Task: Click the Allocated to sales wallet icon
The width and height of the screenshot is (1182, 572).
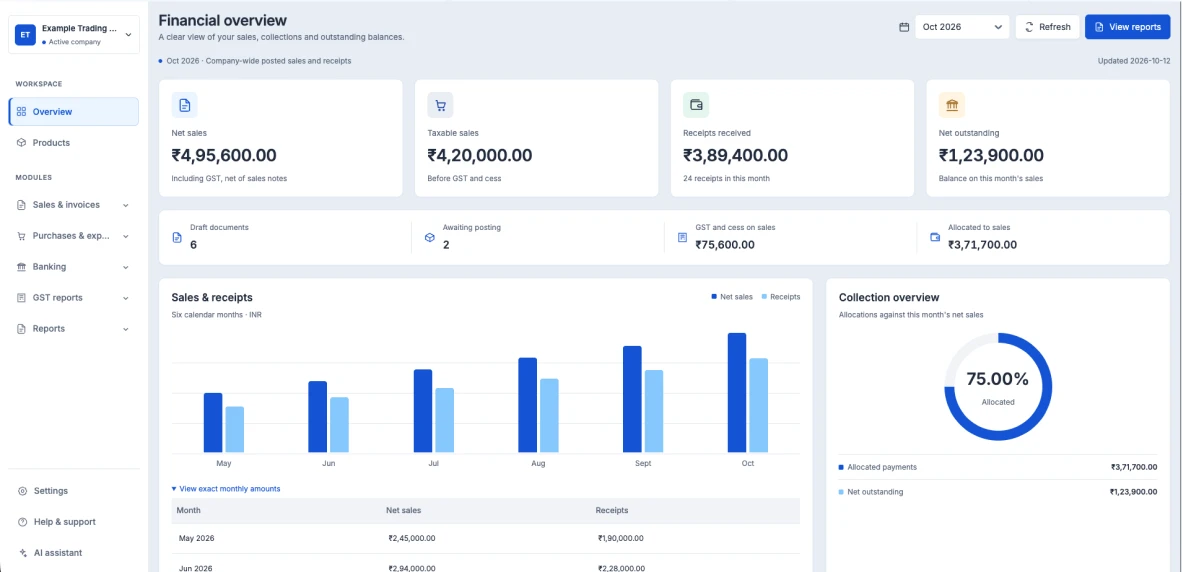Action: 935,237
